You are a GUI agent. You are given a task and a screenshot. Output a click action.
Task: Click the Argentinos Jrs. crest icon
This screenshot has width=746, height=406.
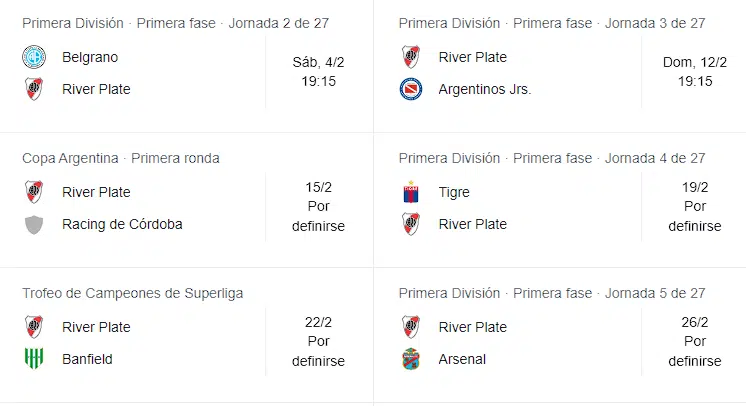coord(411,89)
